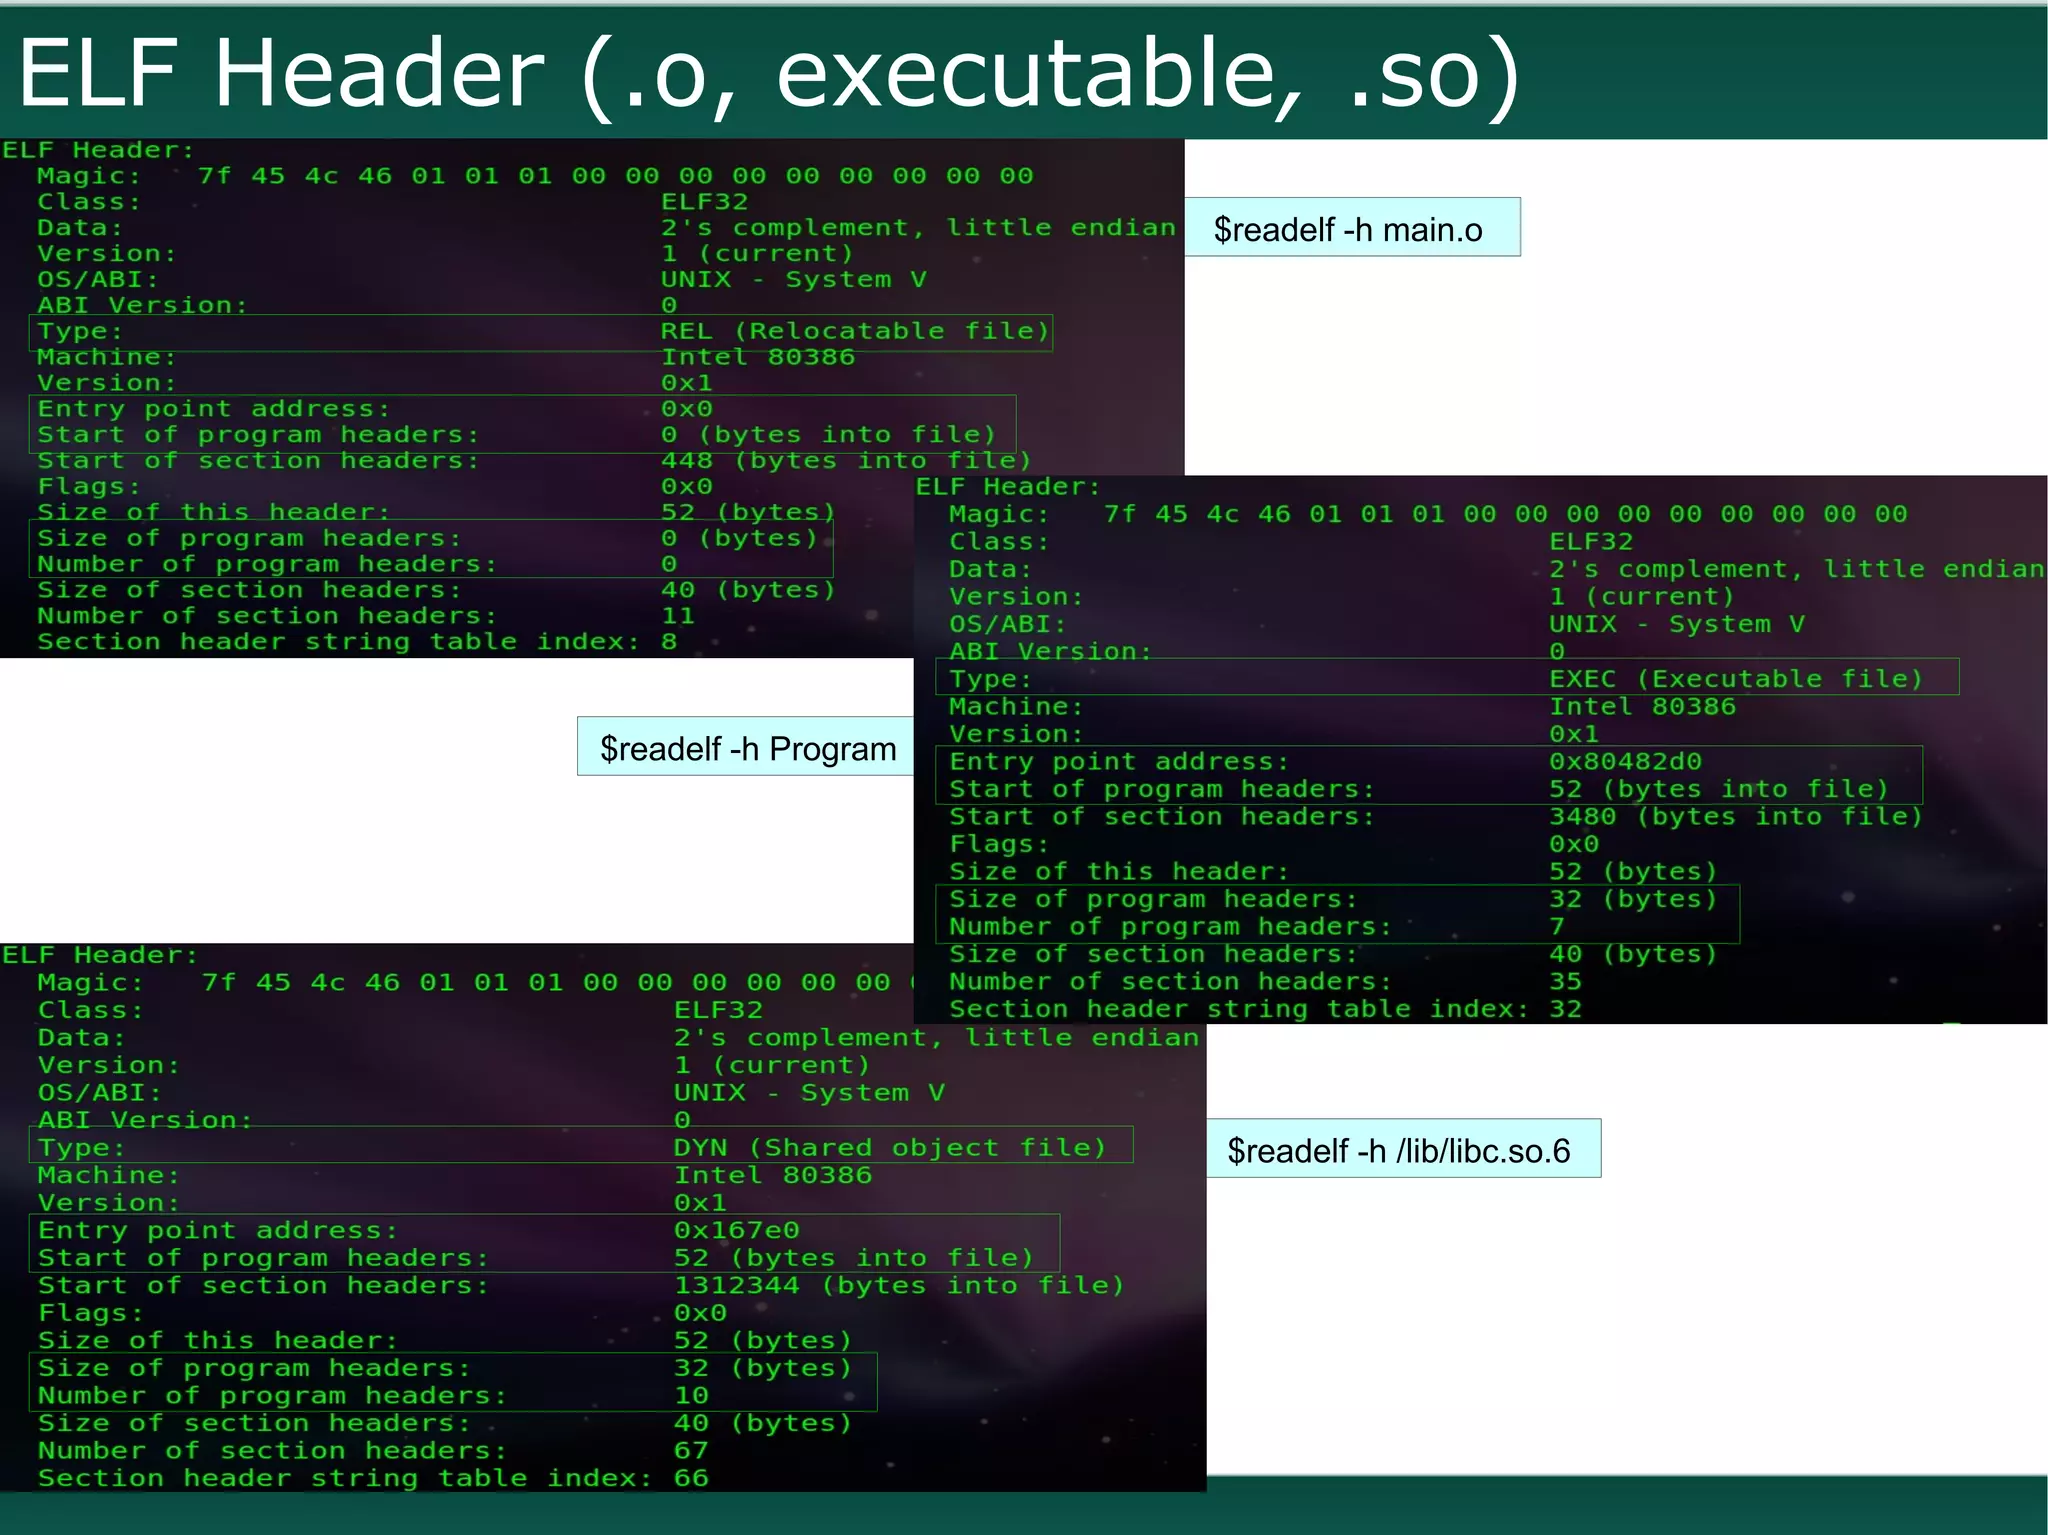Click 'UNIX - System V' in libc output

[809, 1092]
